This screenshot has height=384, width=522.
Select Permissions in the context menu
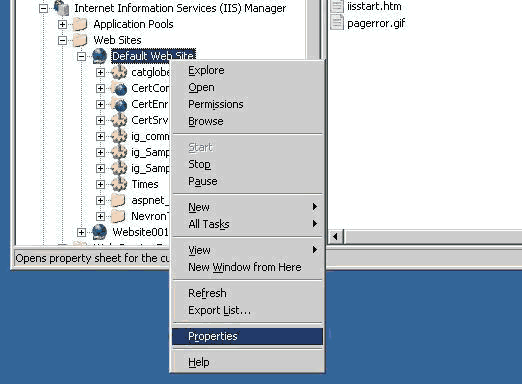click(247, 104)
